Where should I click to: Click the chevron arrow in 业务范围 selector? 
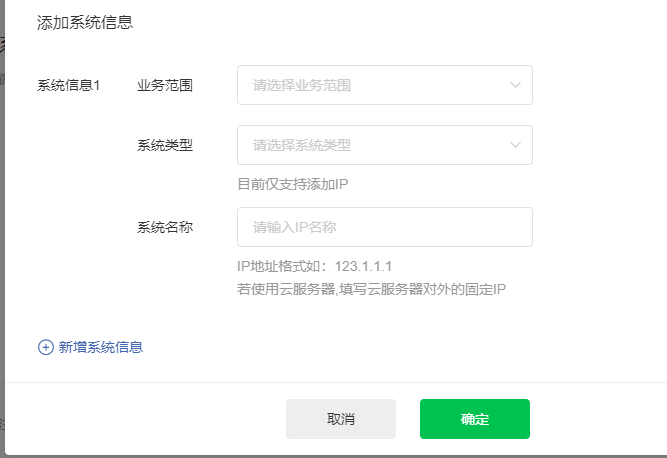pyautogui.click(x=515, y=85)
